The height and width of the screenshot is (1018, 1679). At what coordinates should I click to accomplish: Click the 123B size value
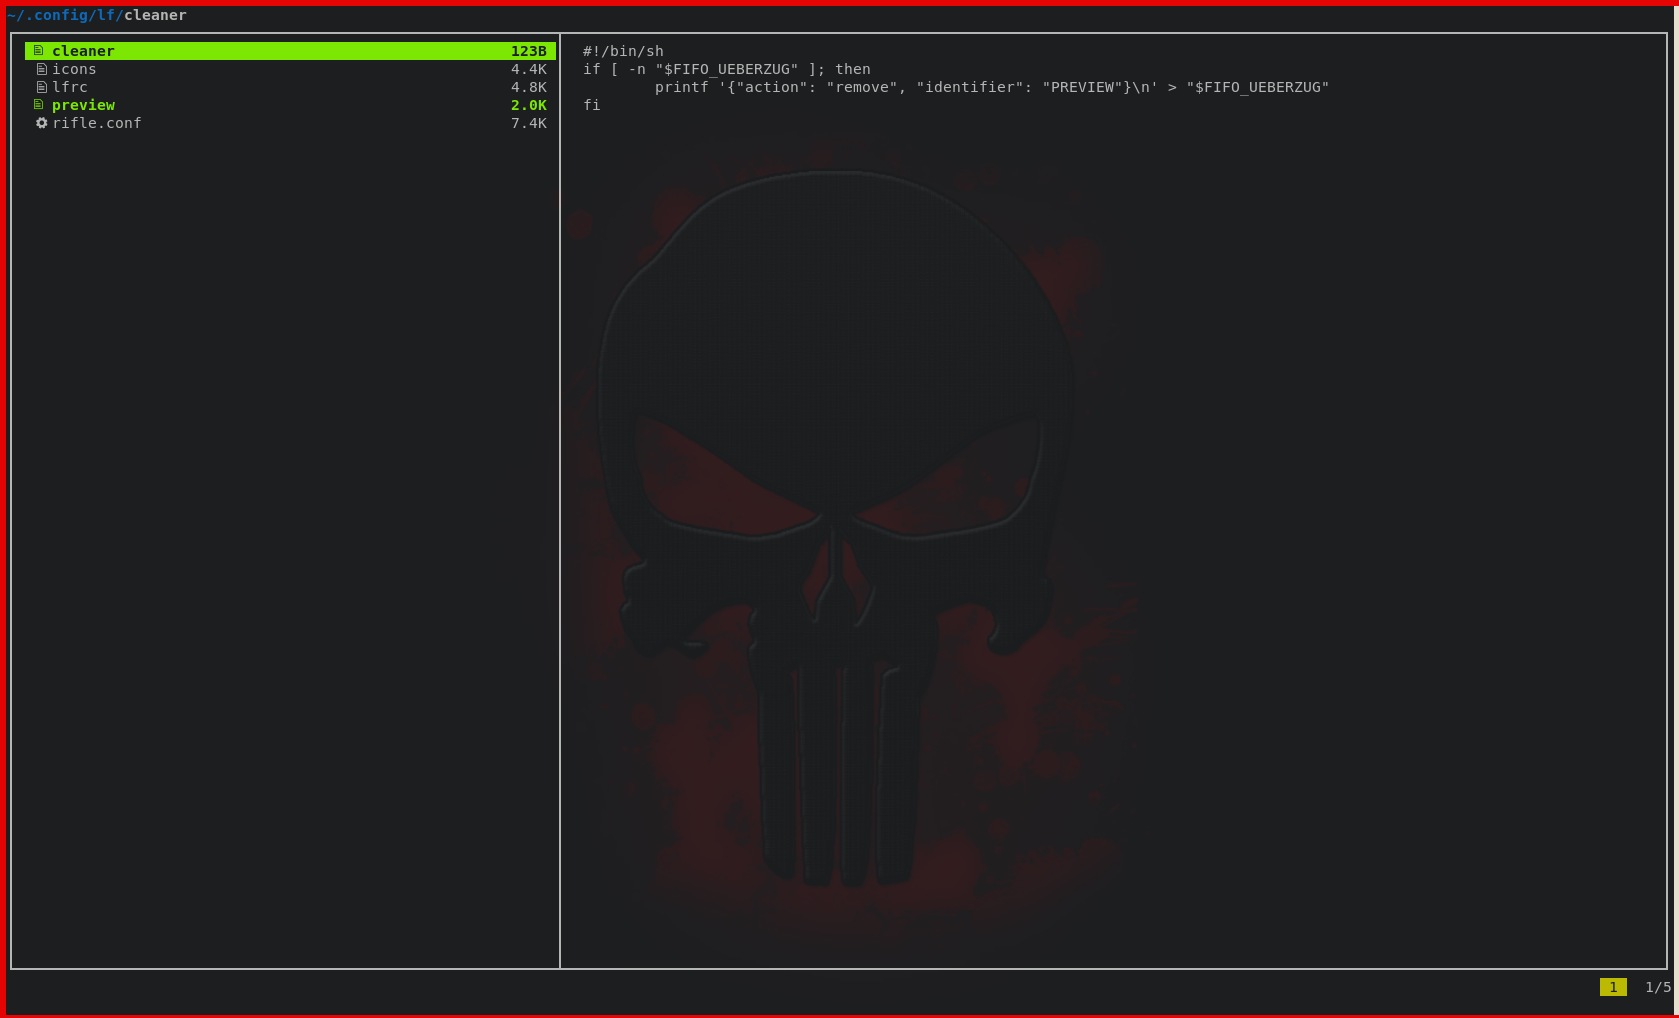[x=529, y=51]
